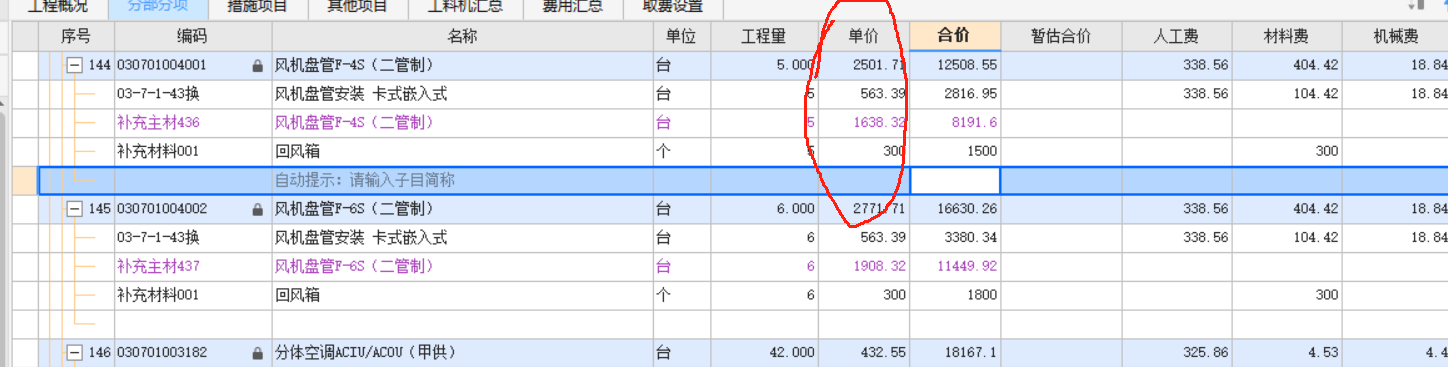The width and height of the screenshot is (1448, 367).
Task: Click total price 12508.55
Action: pos(968,66)
